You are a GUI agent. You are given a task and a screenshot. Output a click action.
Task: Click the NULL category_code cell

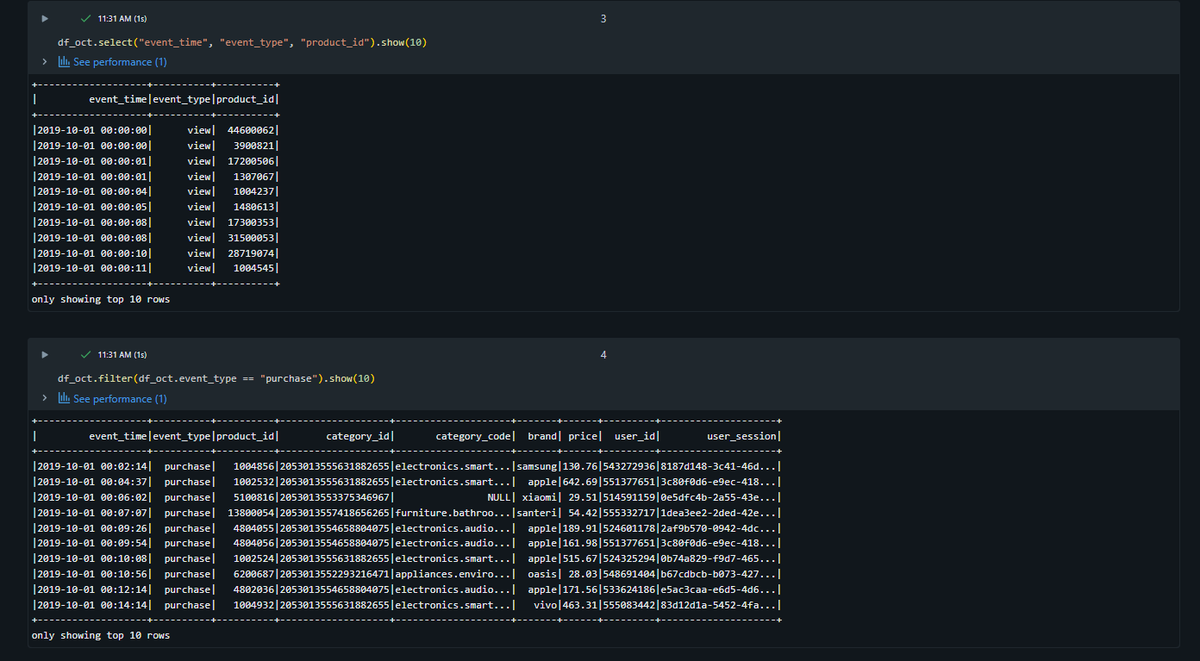click(x=500, y=497)
